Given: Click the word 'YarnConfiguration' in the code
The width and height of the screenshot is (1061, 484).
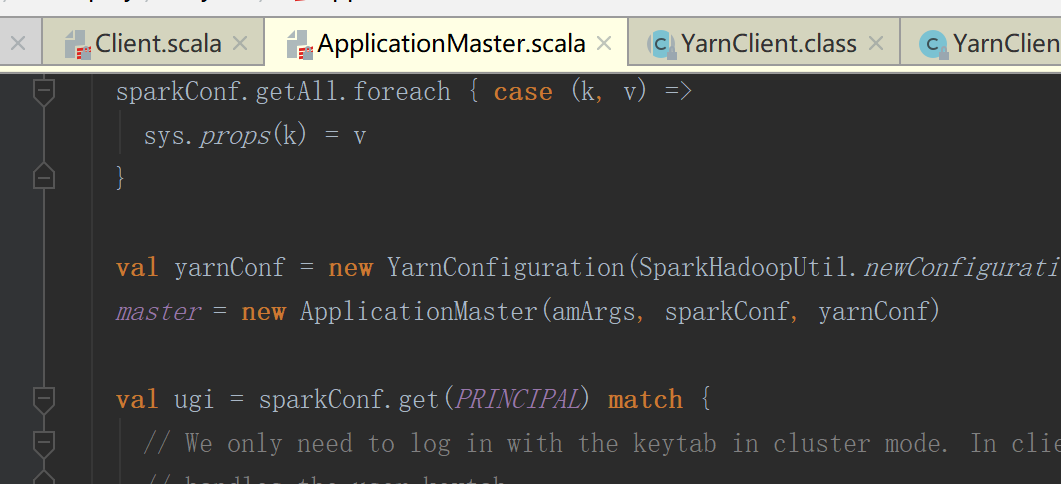Looking at the screenshot, I should 507,267.
